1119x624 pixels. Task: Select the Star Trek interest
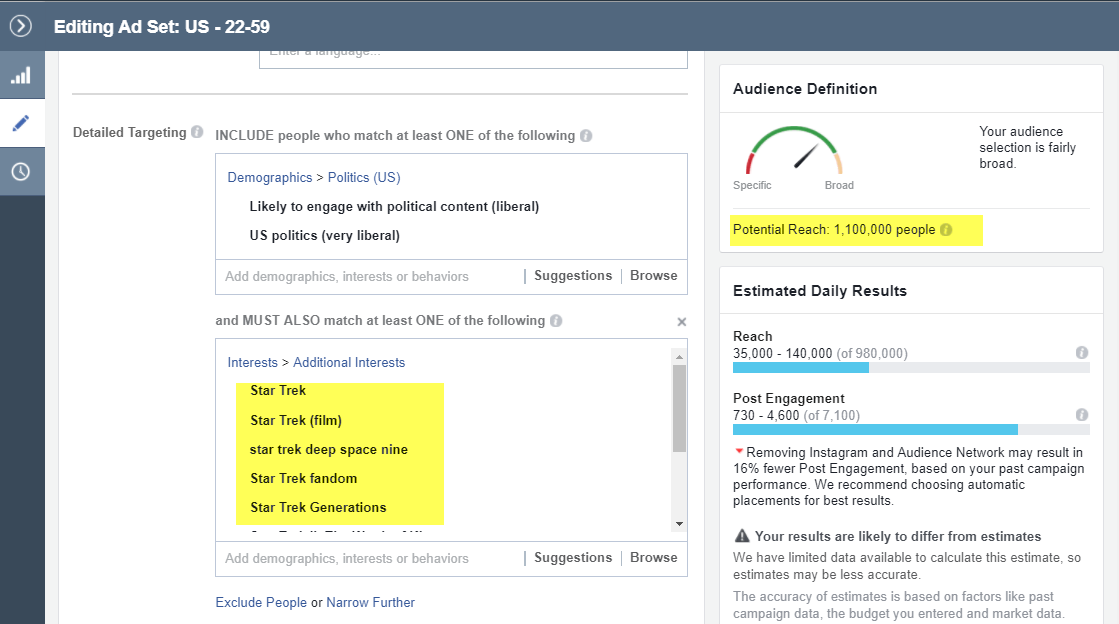pos(278,391)
